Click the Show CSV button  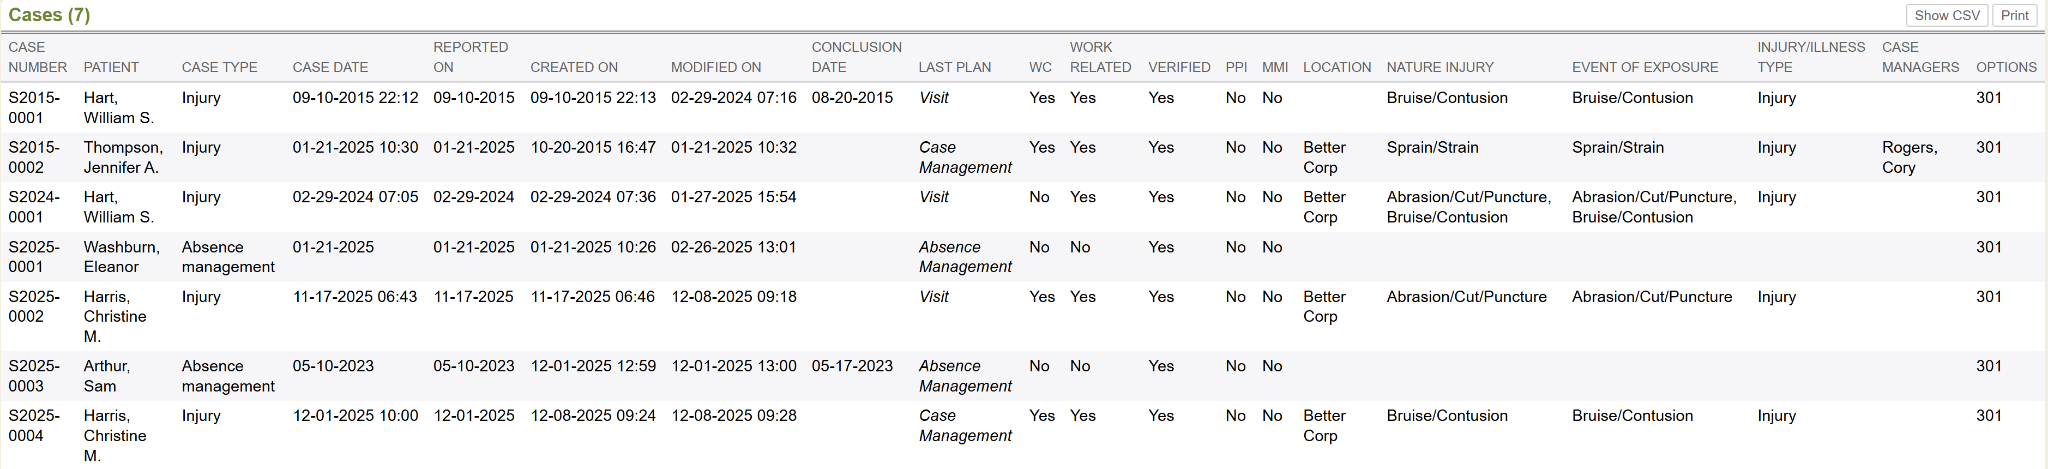[x=1946, y=15]
